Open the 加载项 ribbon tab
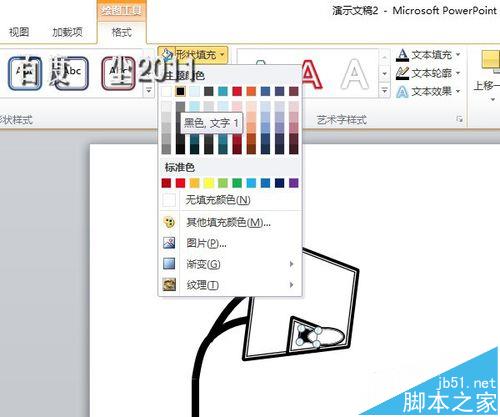The width and height of the screenshot is (500, 417). (x=67, y=32)
